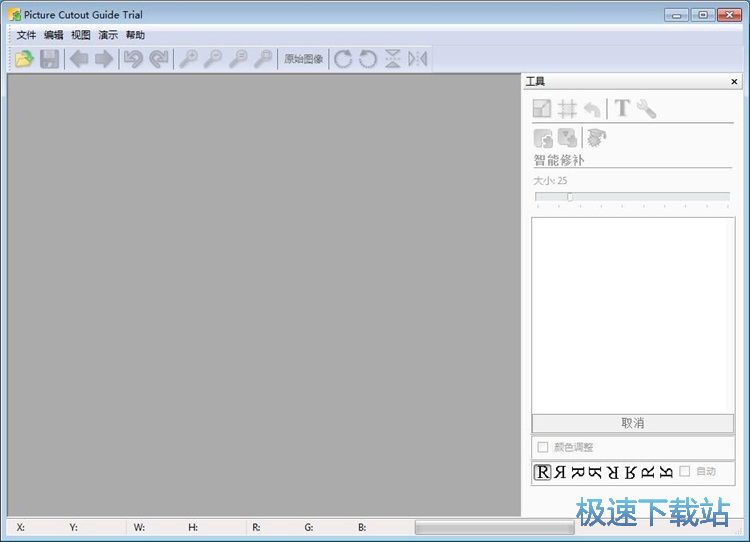
Task: Rotate image counterclockwise
Action: tap(368, 59)
